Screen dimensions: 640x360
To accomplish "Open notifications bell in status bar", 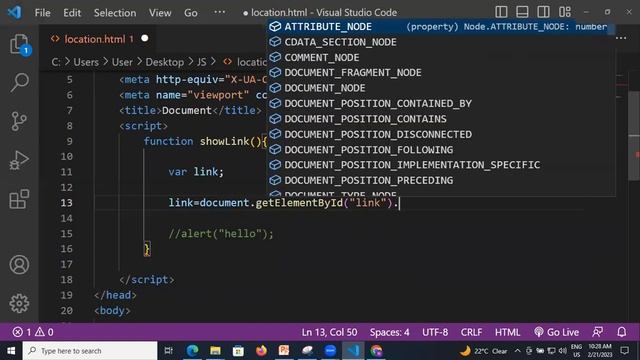I will pos(622,332).
